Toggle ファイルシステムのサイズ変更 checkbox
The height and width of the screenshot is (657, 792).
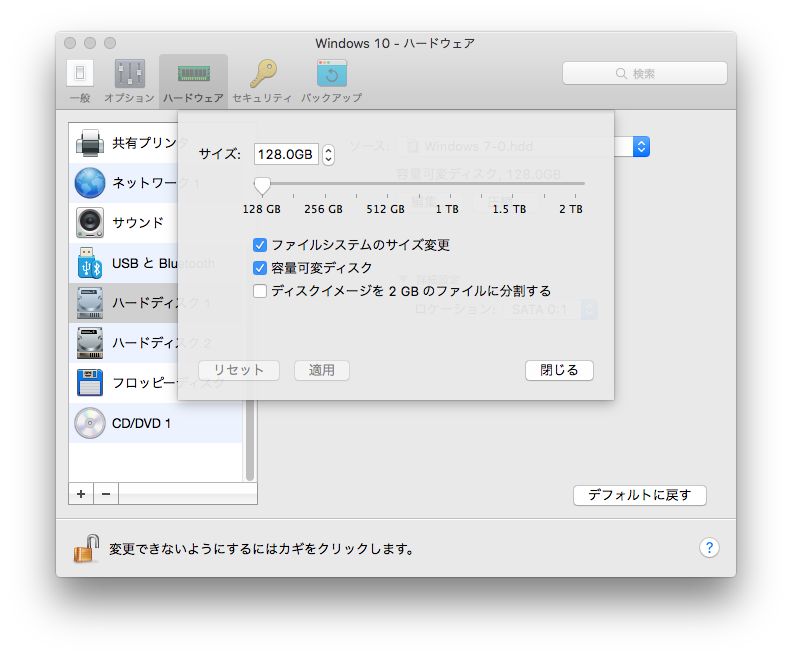pyautogui.click(x=260, y=245)
